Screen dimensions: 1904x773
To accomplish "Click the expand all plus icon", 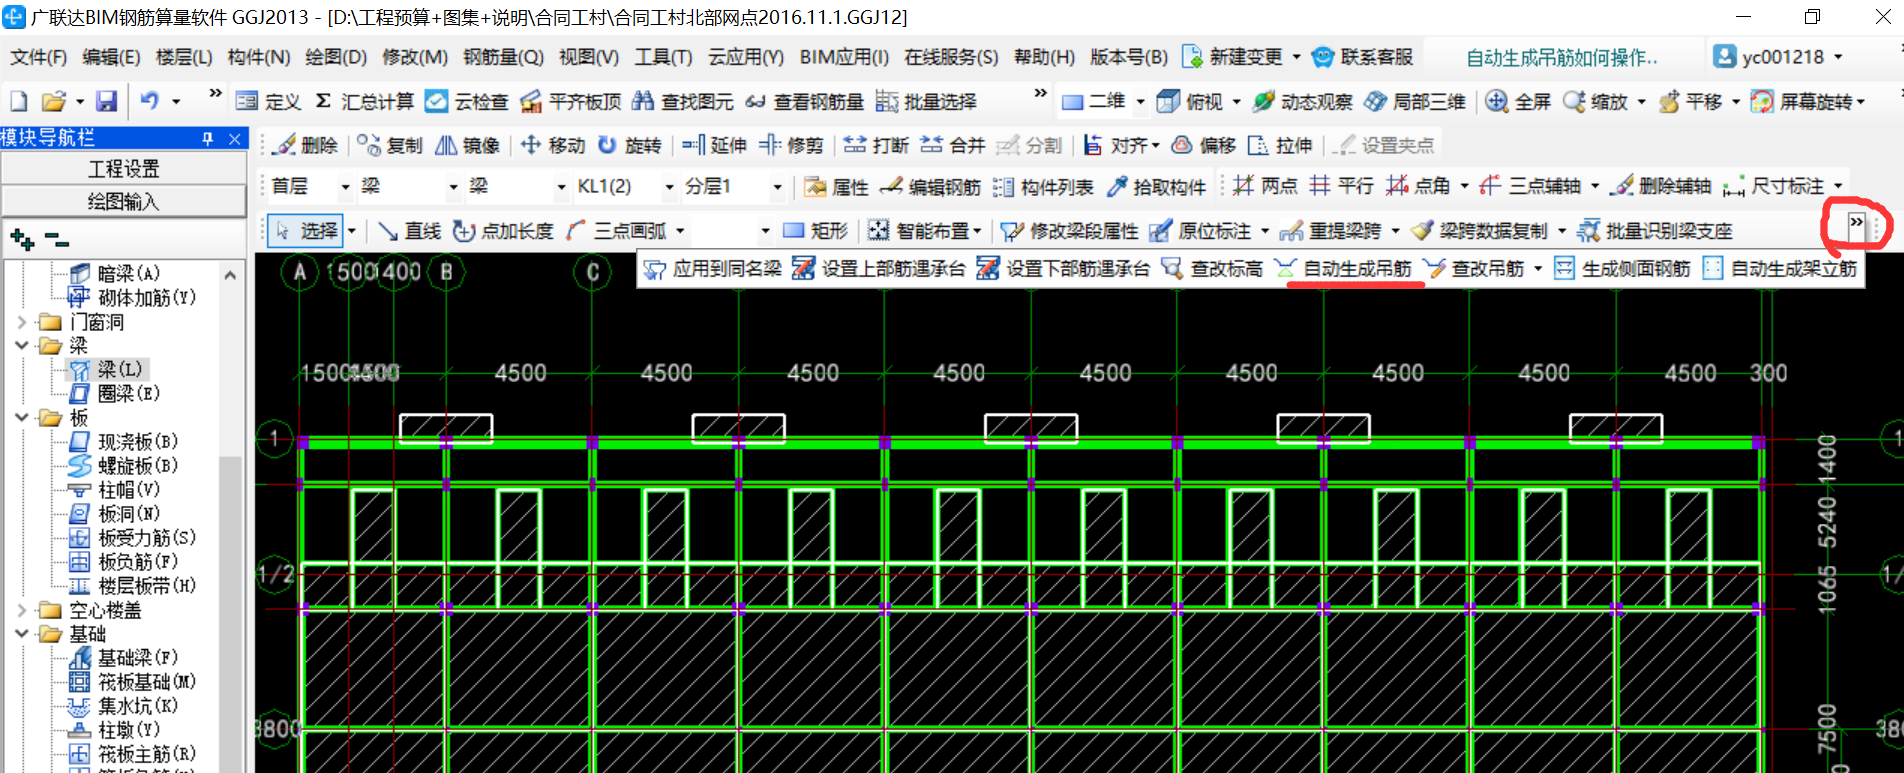I will (x=21, y=239).
